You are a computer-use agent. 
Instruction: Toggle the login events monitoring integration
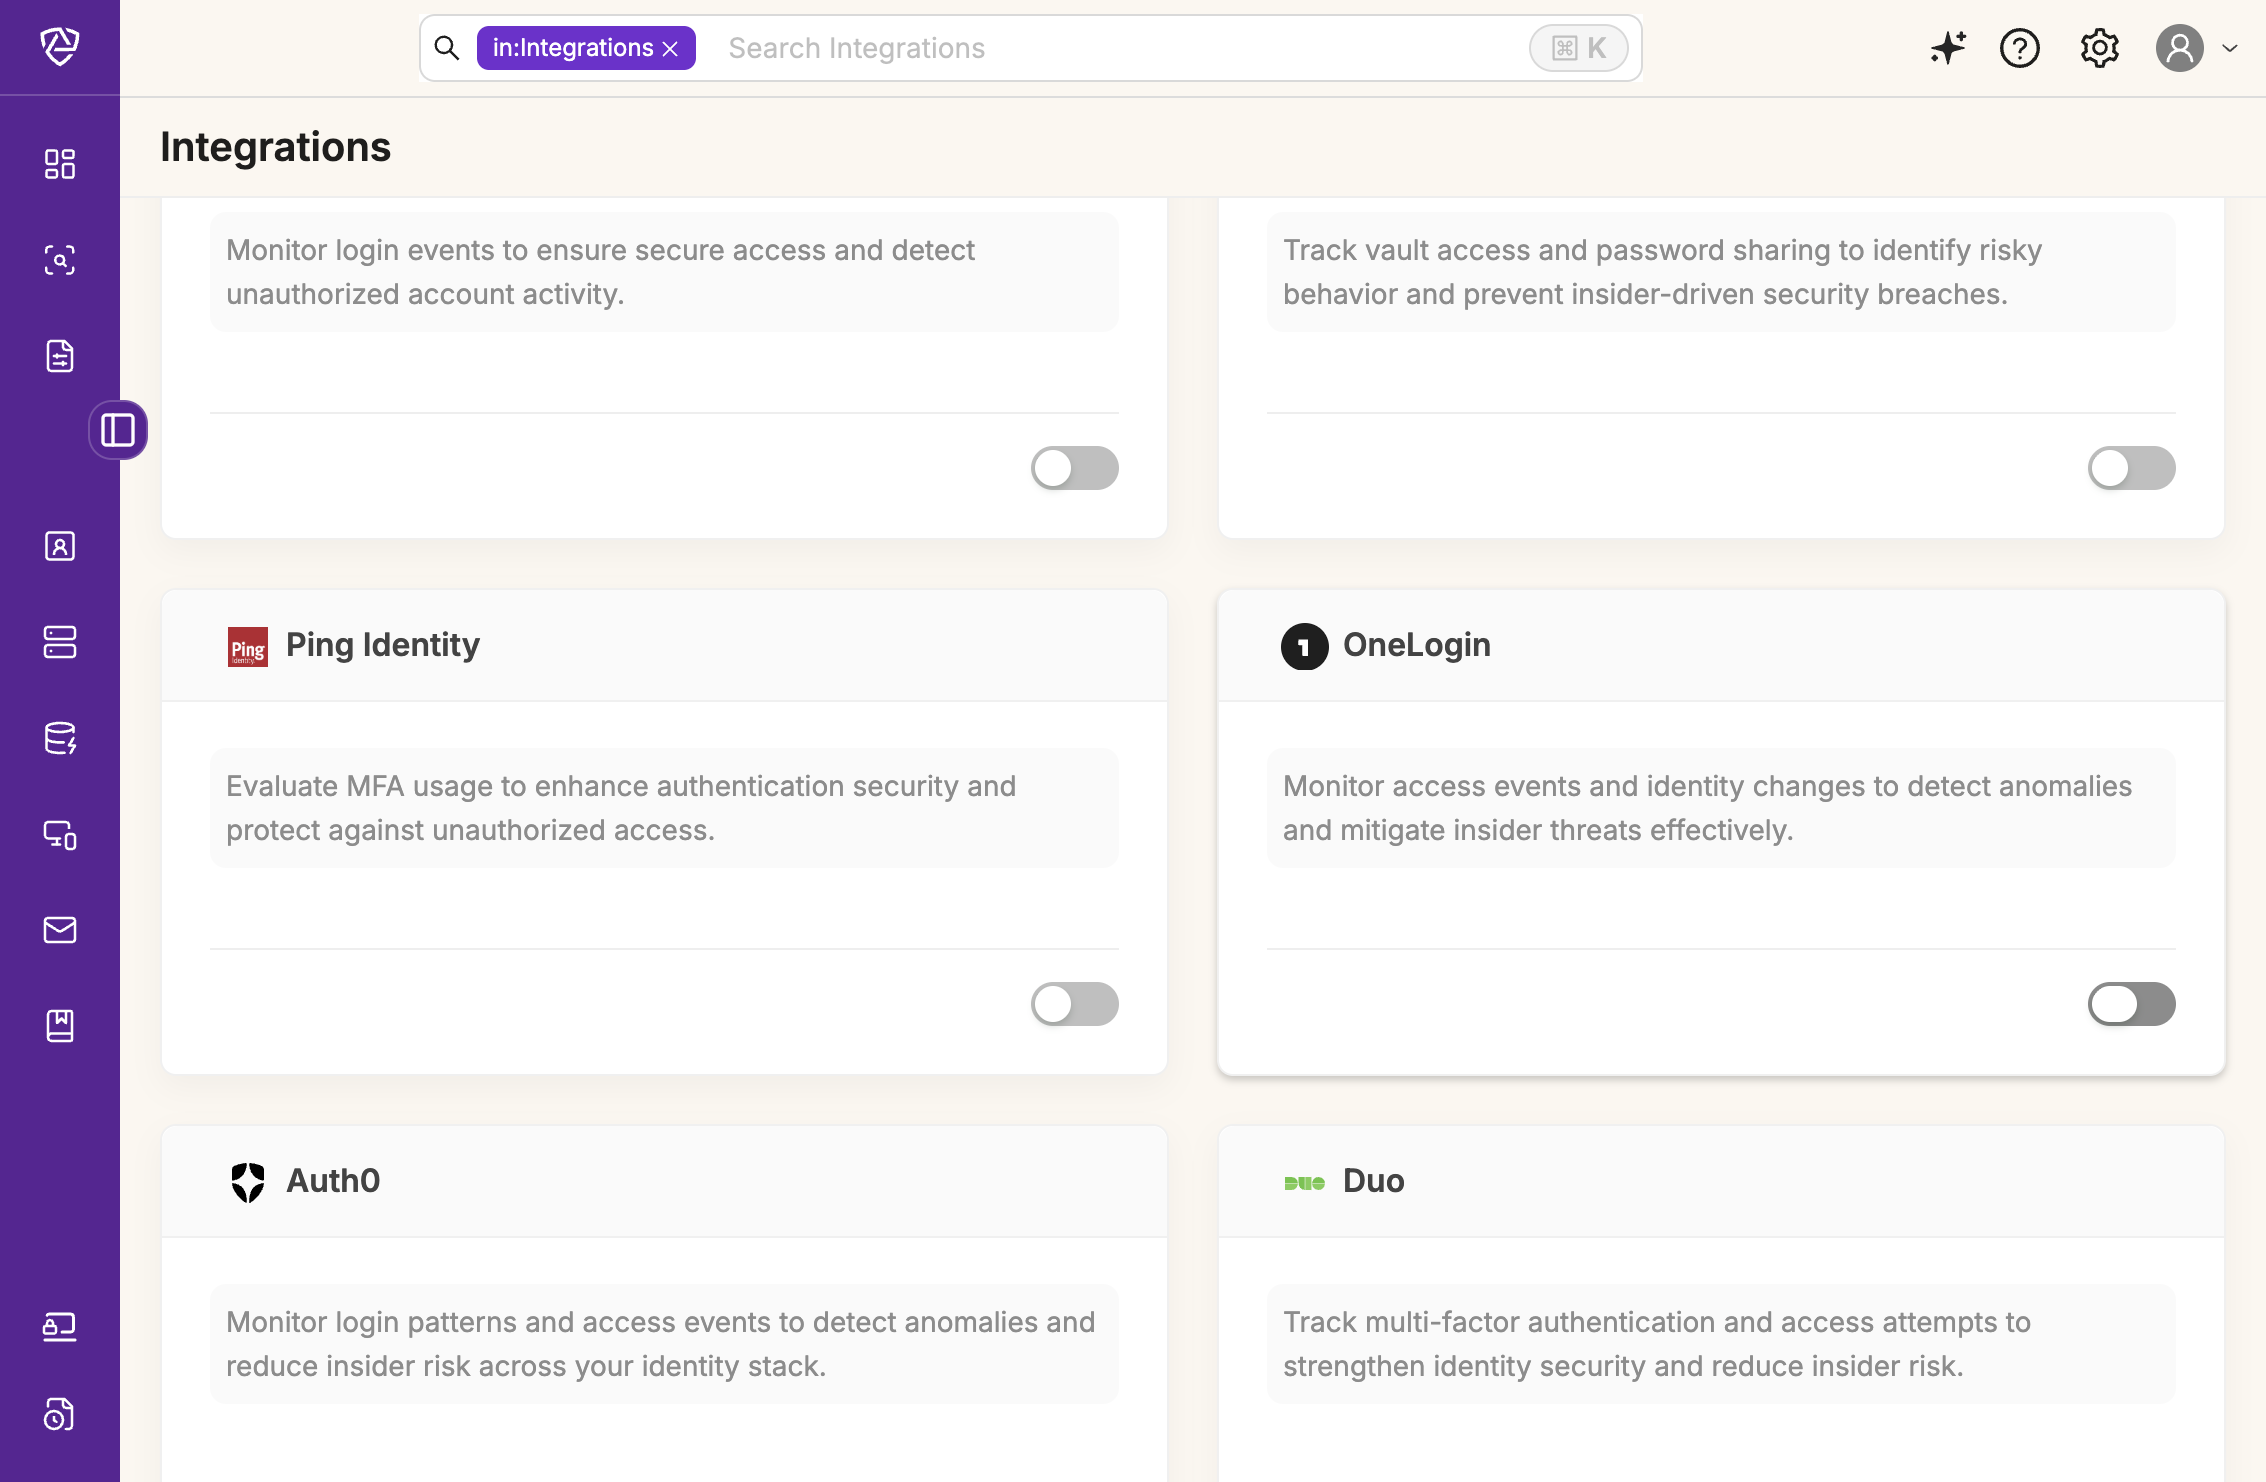pyautogui.click(x=1074, y=468)
